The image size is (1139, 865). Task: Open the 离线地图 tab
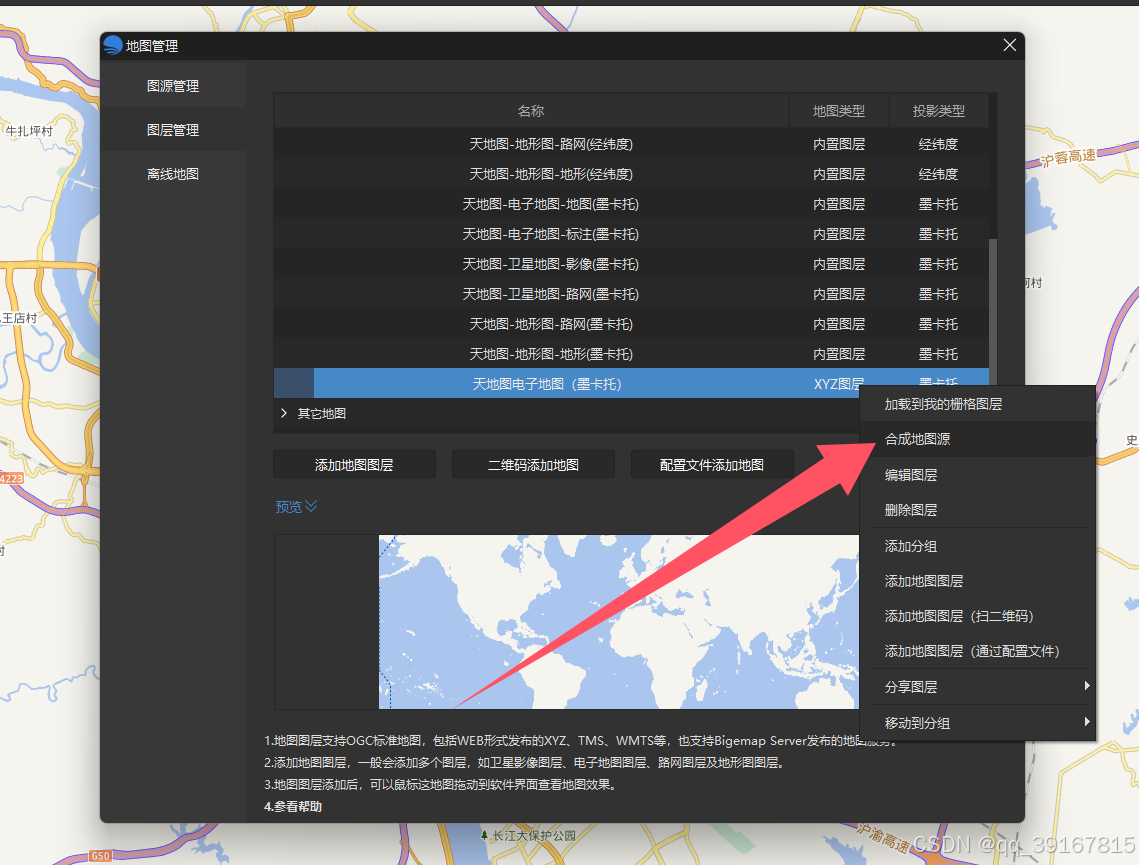click(173, 174)
